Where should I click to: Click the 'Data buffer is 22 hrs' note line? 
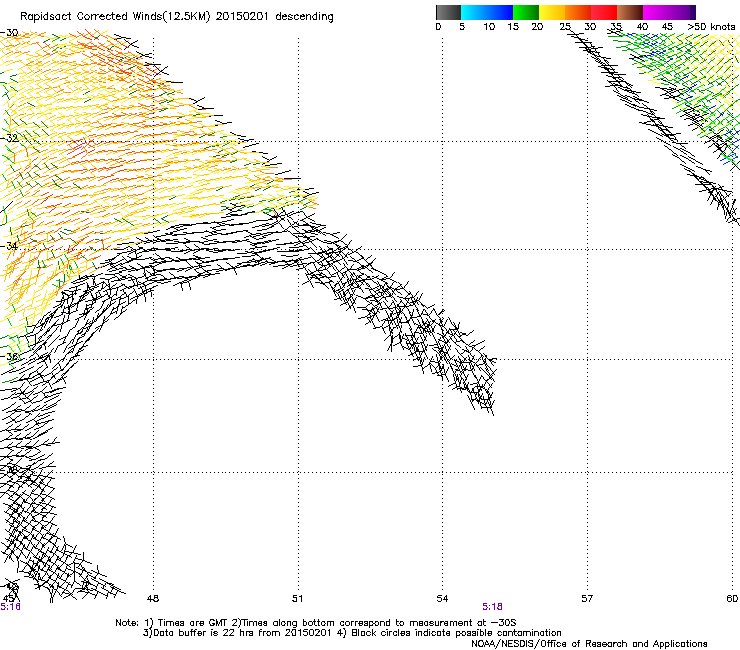pos(352,633)
